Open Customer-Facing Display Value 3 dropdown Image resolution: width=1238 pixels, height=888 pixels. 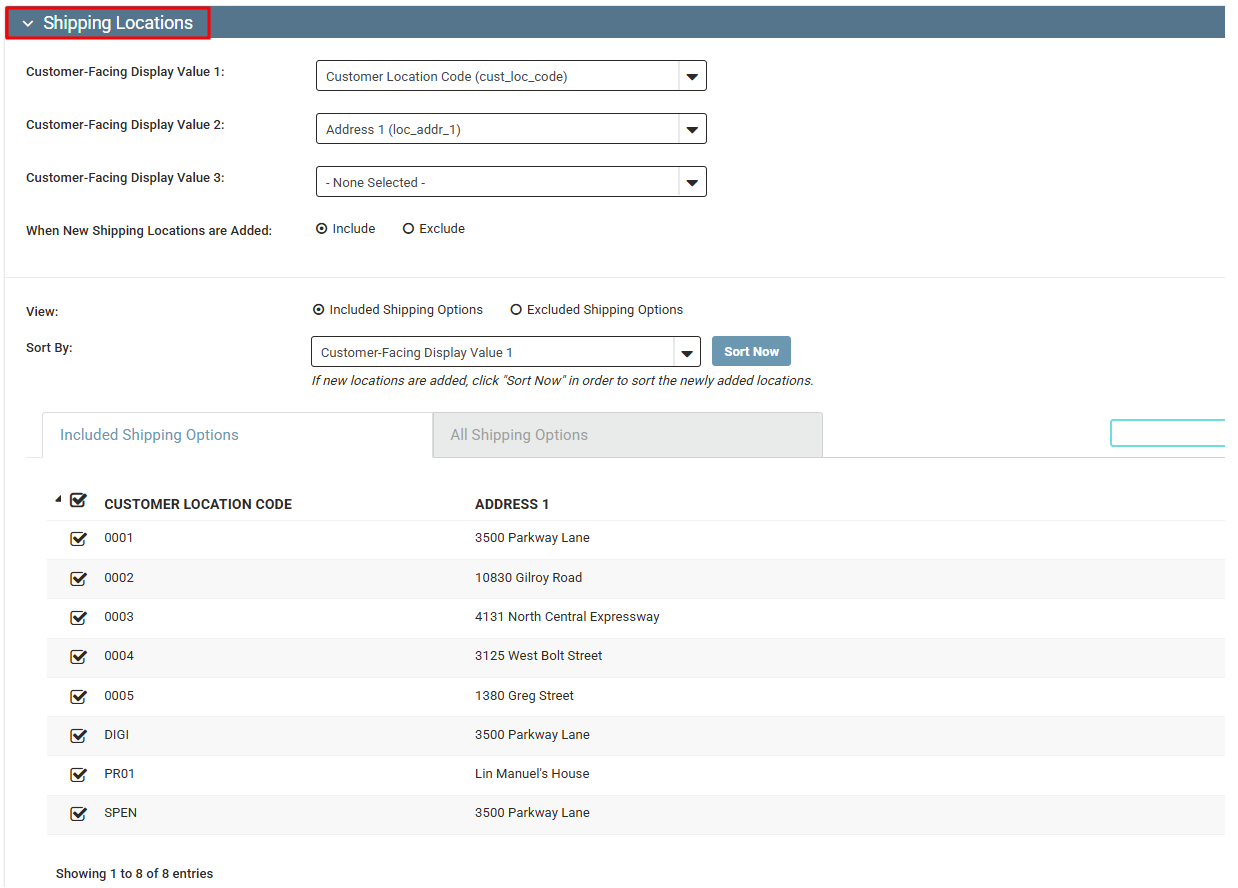(x=511, y=182)
